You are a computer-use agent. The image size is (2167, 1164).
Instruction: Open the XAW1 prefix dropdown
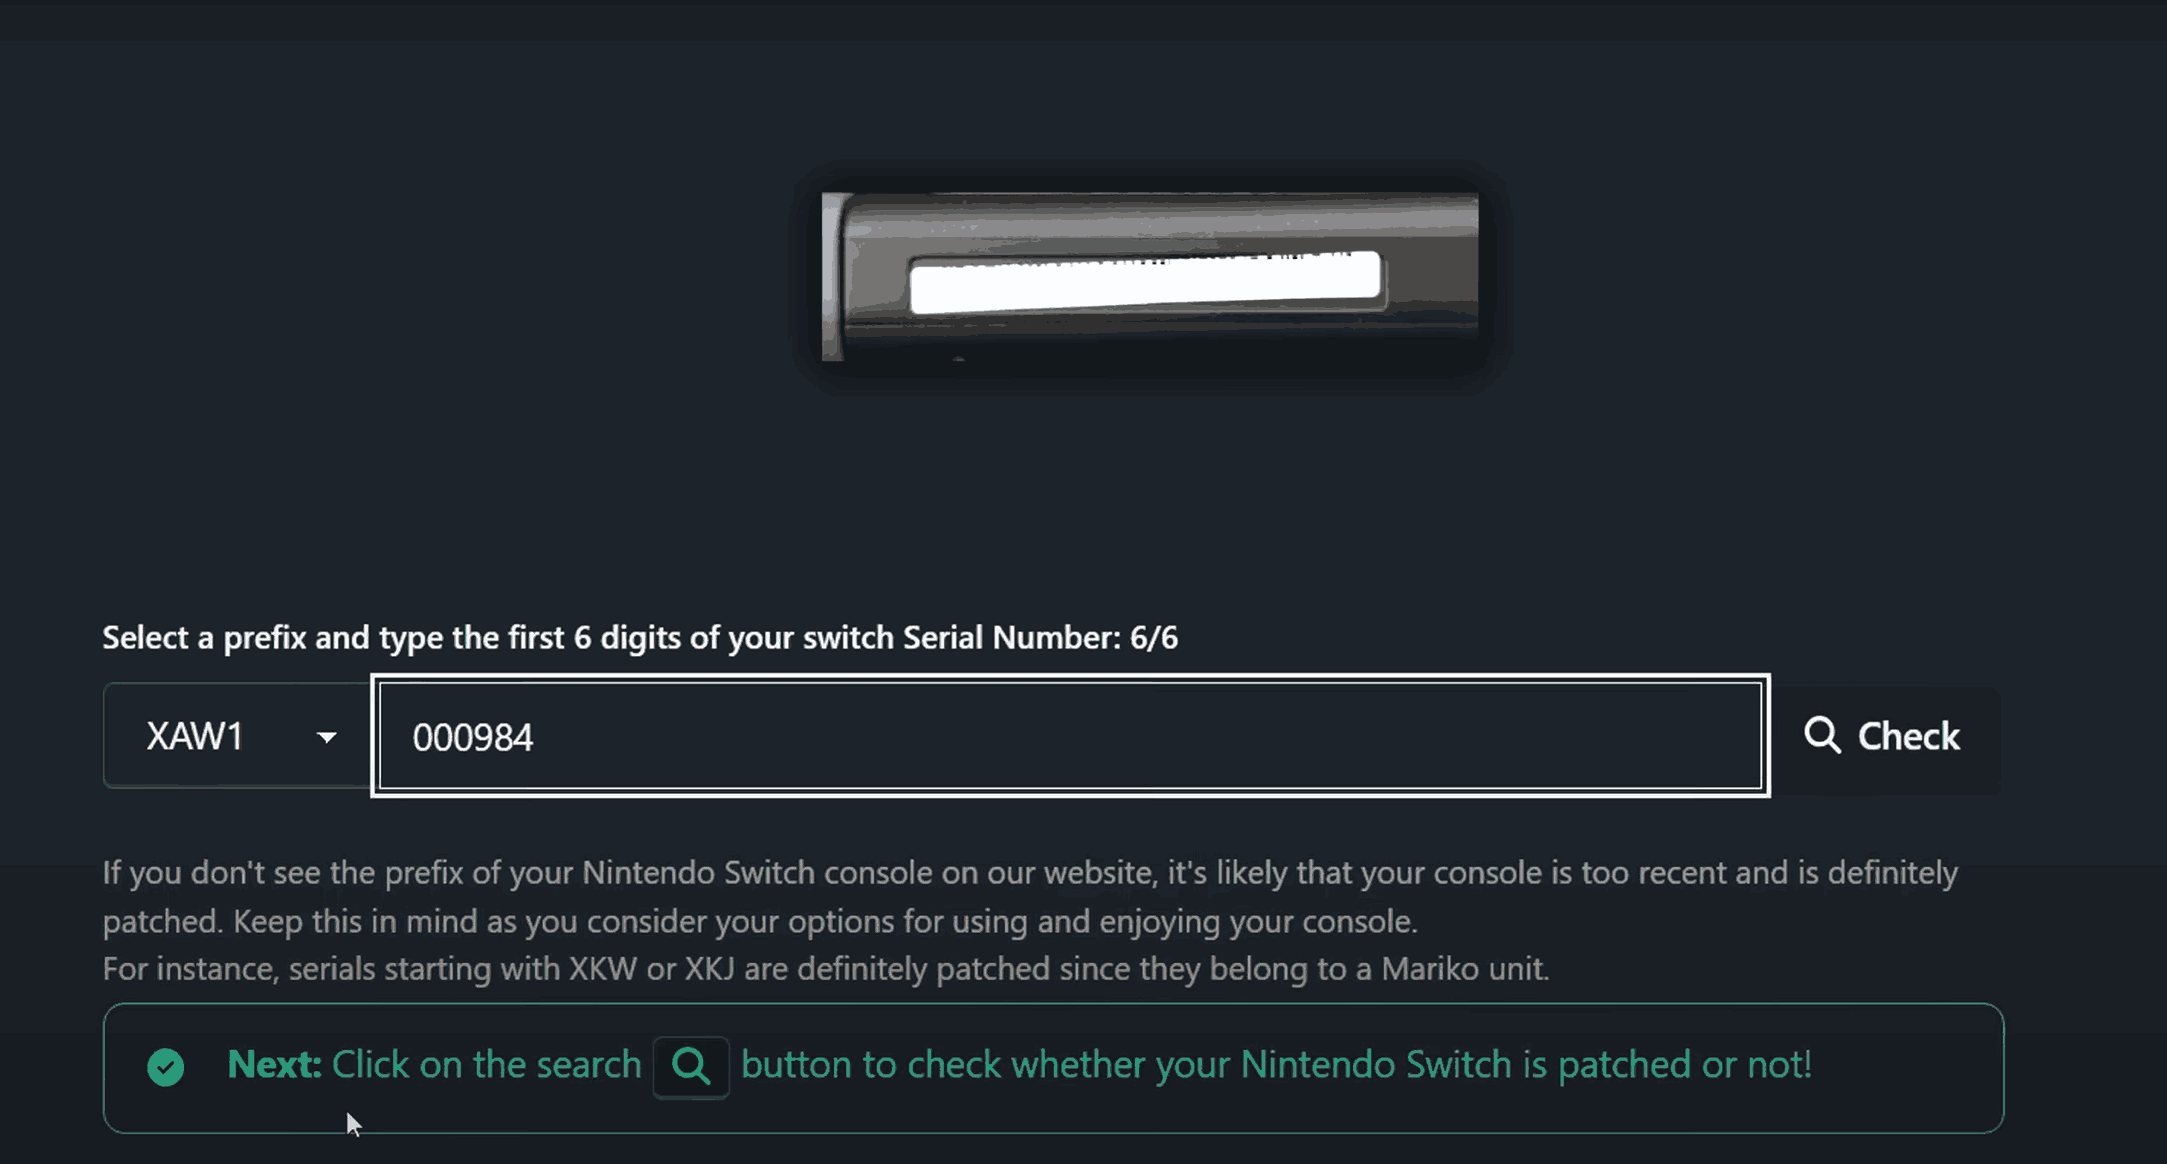pos(236,736)
